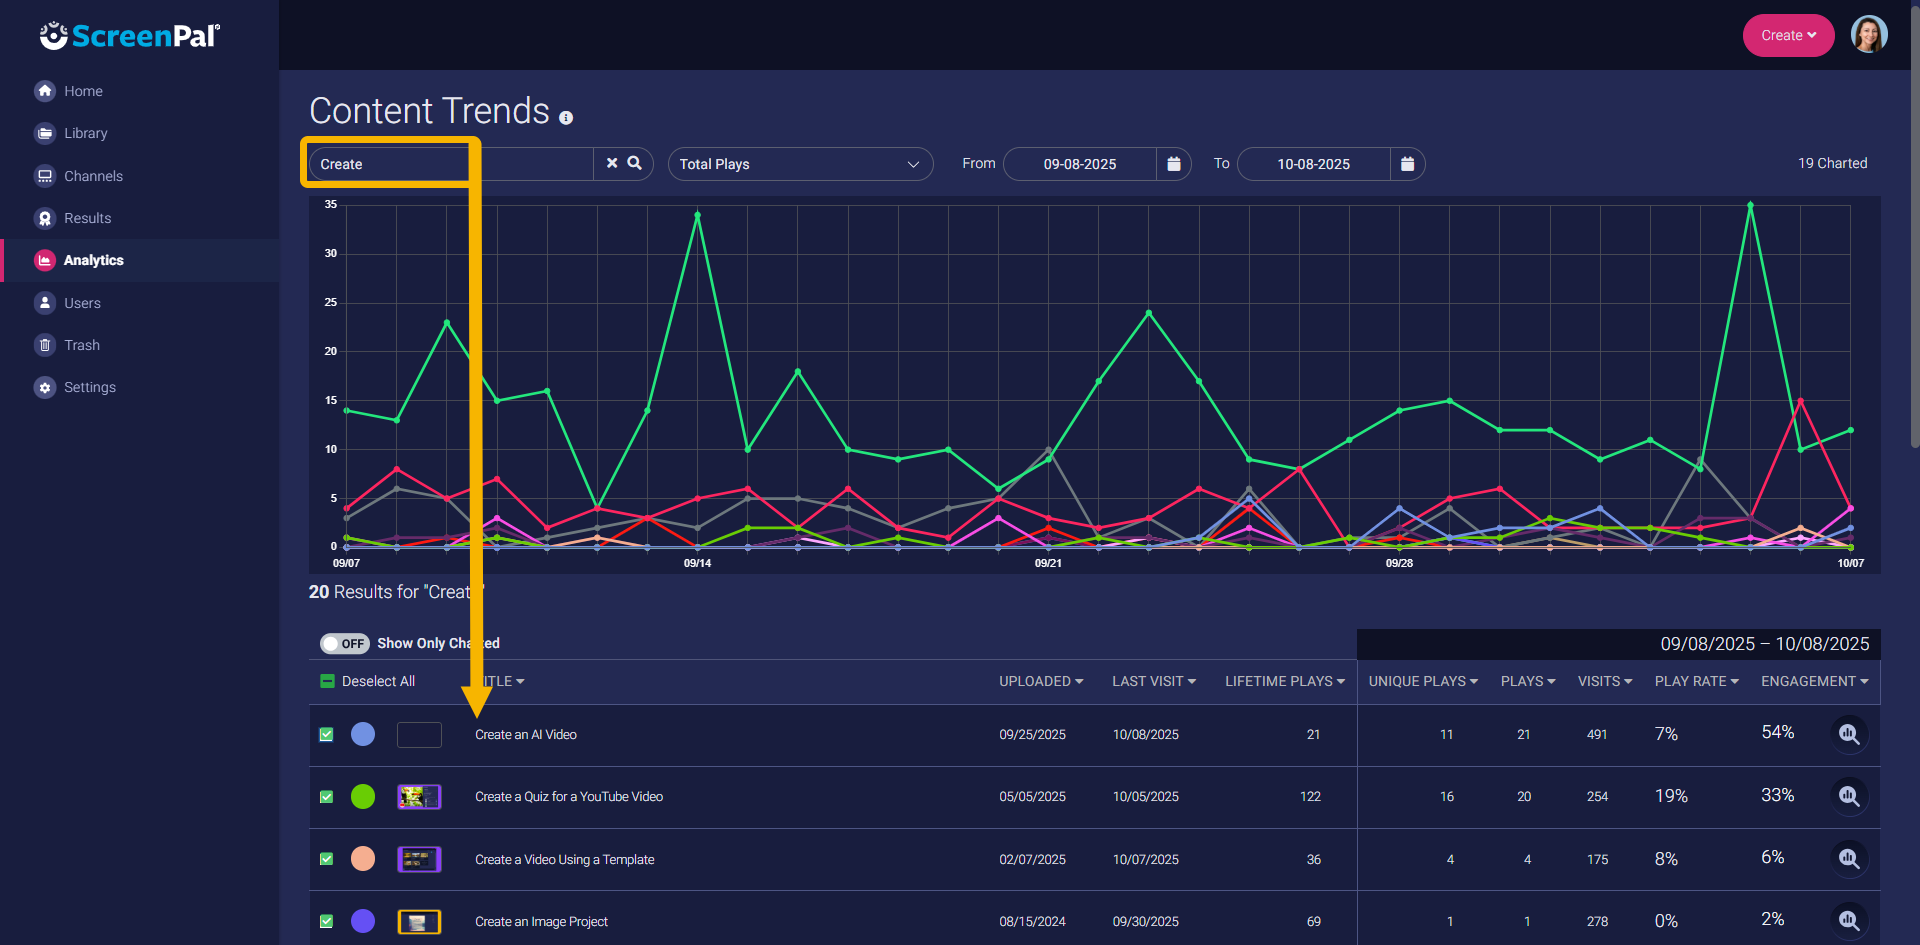Image resolution: width=1920 pixels, height=945 pixels.
Task: Uncheck Create a Video Using a Template
Action: click(x=326, y=859)
